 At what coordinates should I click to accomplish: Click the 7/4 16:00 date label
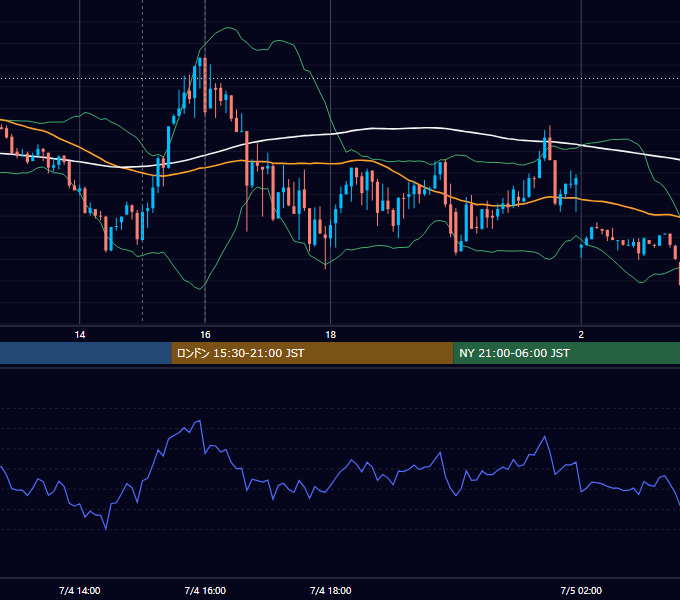tap(205, 590)
